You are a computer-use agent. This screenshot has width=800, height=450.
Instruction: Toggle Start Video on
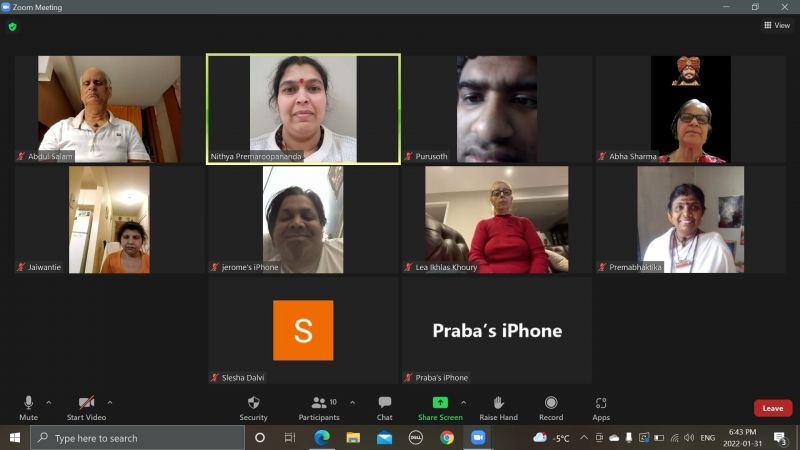click(x=86, y=408)
